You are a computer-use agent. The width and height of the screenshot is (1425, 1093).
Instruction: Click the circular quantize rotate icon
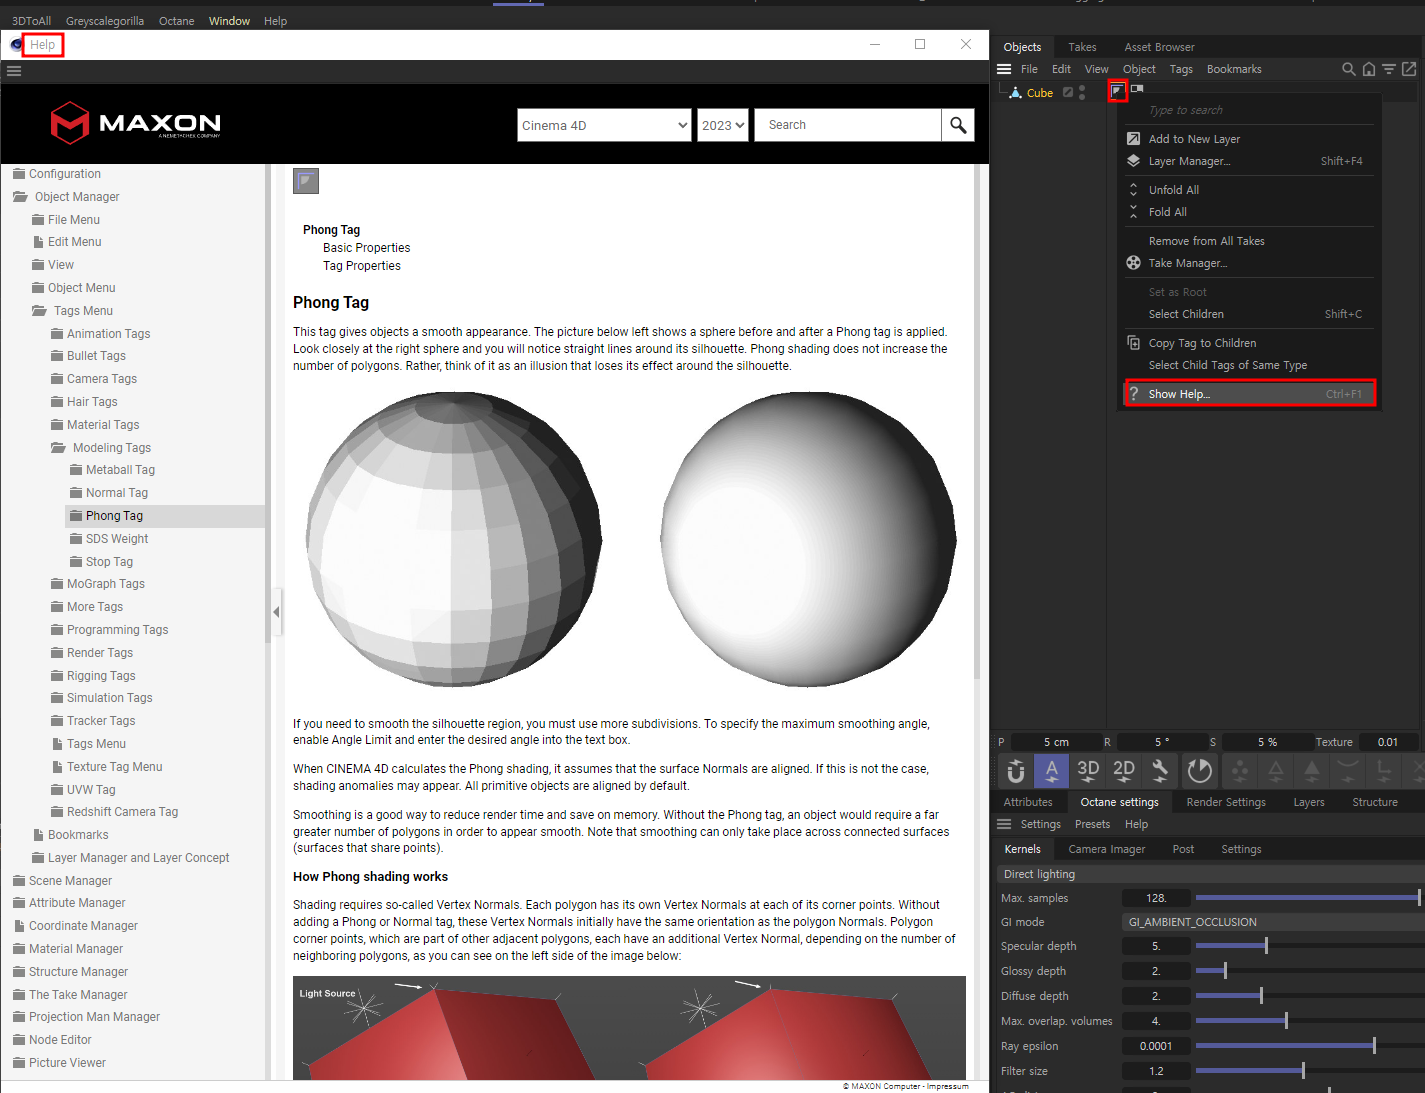point(1199,771)
